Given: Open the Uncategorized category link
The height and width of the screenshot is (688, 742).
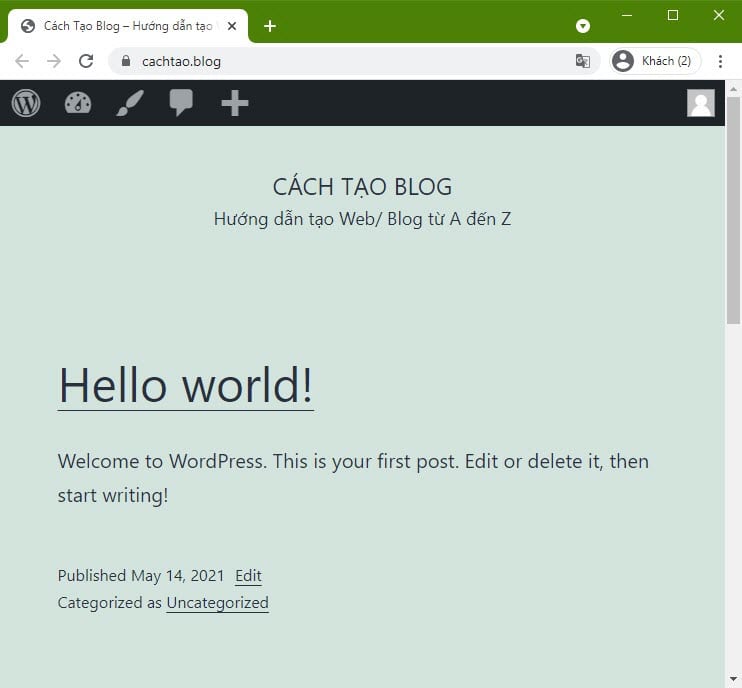Looking at the screenshot, I should (218, 603).
